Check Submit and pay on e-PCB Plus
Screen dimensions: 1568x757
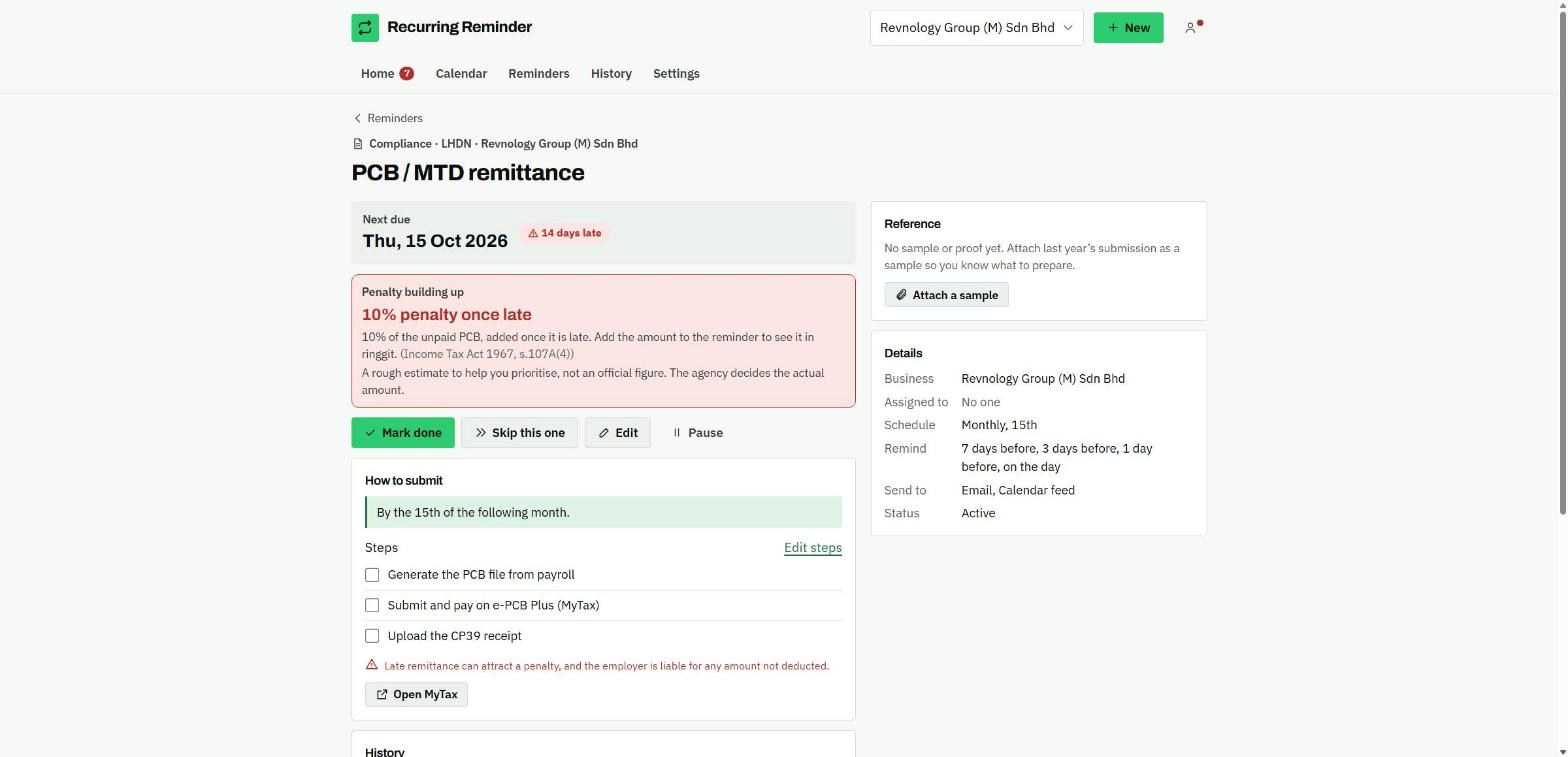[x=372, y=605]
